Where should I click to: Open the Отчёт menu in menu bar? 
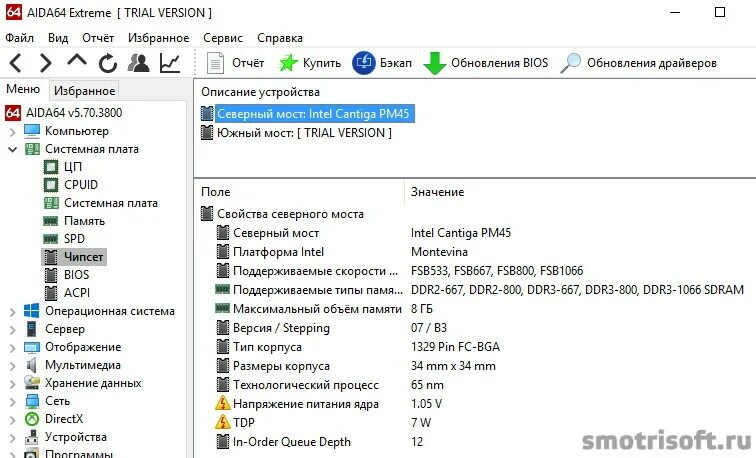click(x=98, y=38)
